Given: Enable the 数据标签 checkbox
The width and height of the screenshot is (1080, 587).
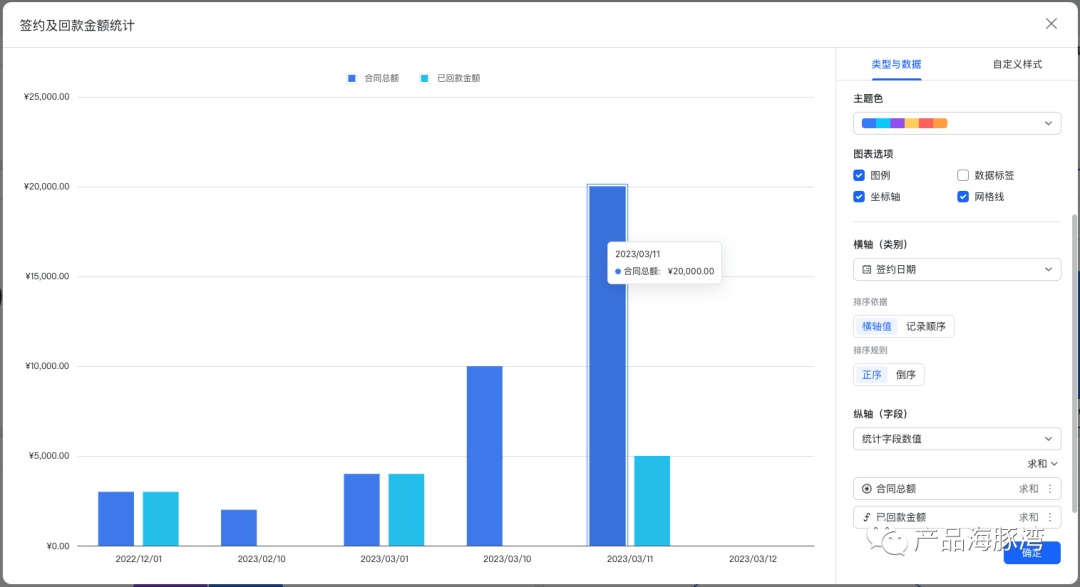Looking at the screenshot, I should point(963,175).
